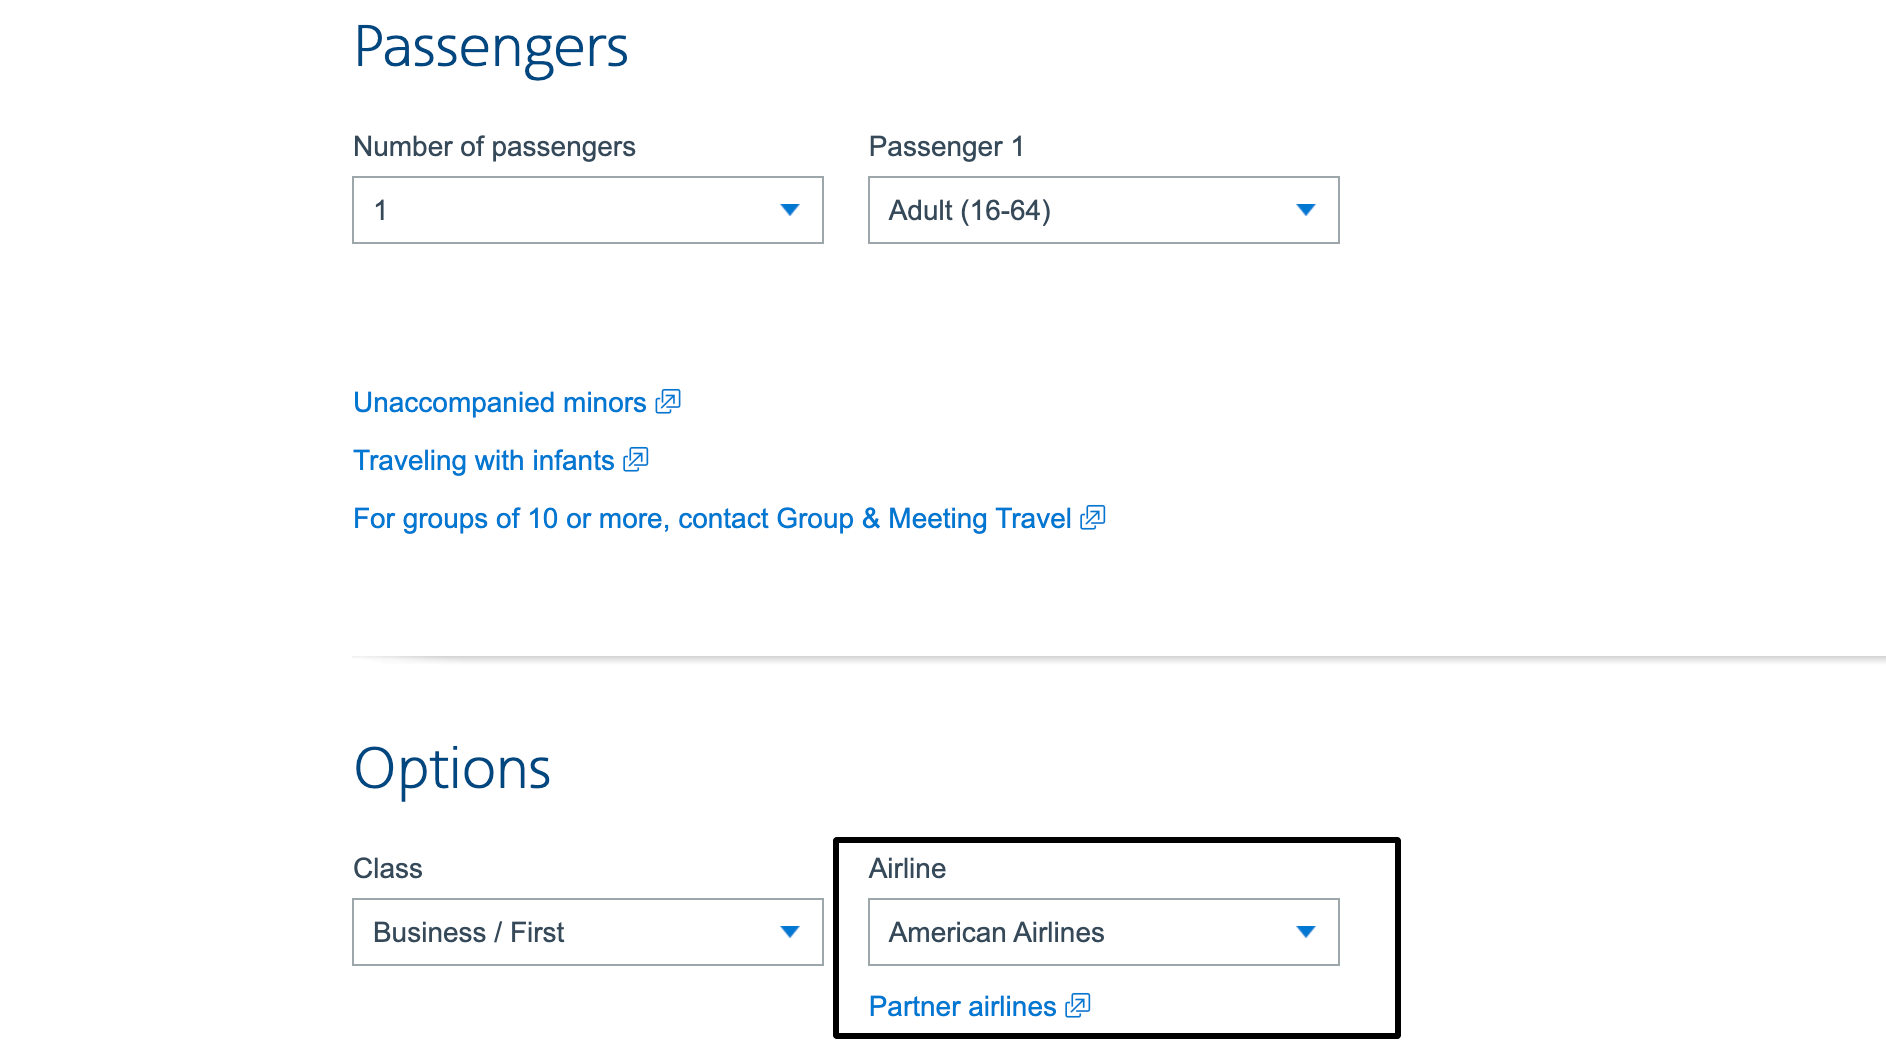The image size is (1886, 1060).
Task: Visit the Partner airlines link
Action: point(962,1006)
